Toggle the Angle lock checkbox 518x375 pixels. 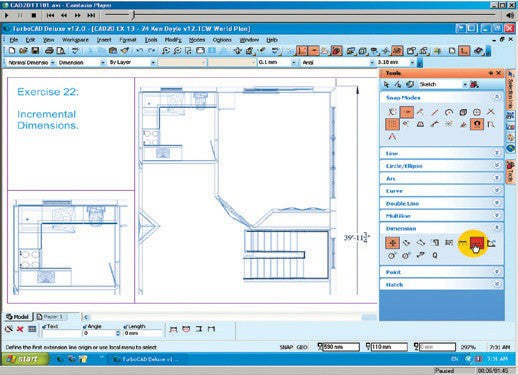pyautogui.click(x=84, y=326)
